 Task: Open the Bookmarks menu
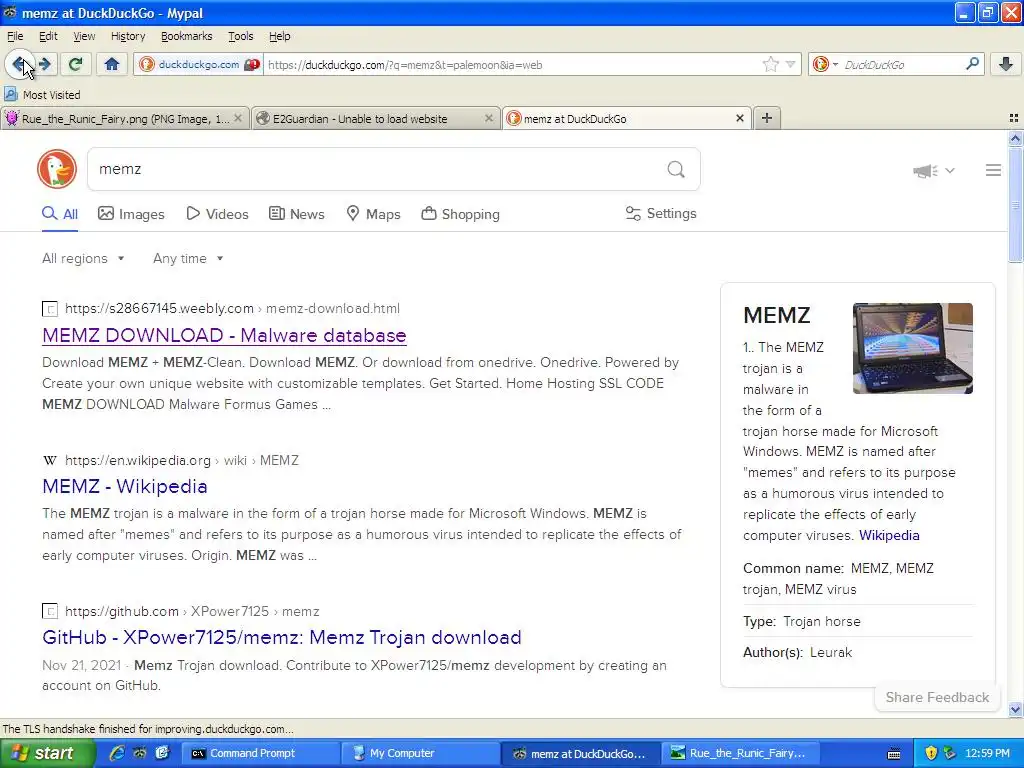(x=187, y=36)
